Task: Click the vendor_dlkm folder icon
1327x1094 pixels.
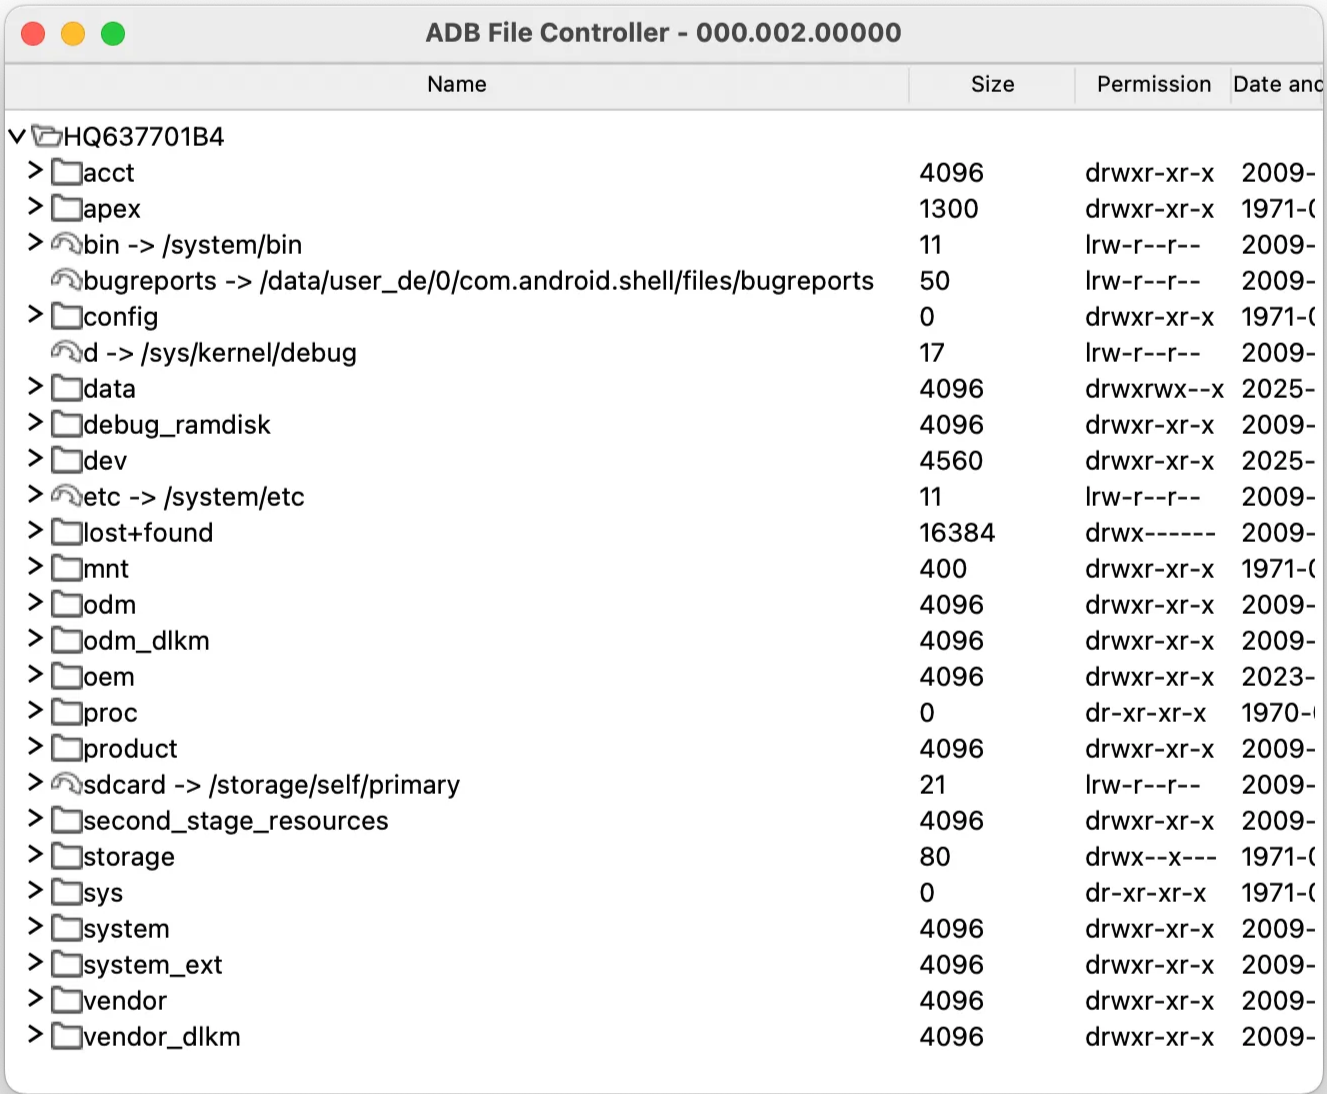Action: [67, 1037]
